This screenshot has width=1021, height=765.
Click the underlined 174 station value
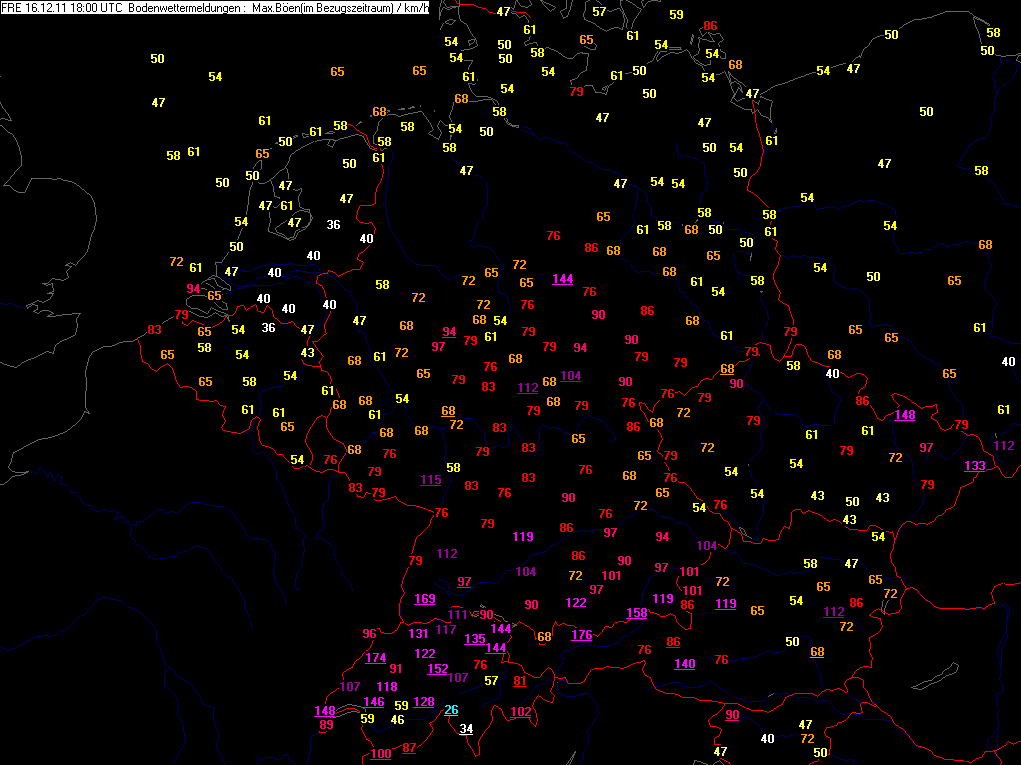376,658
